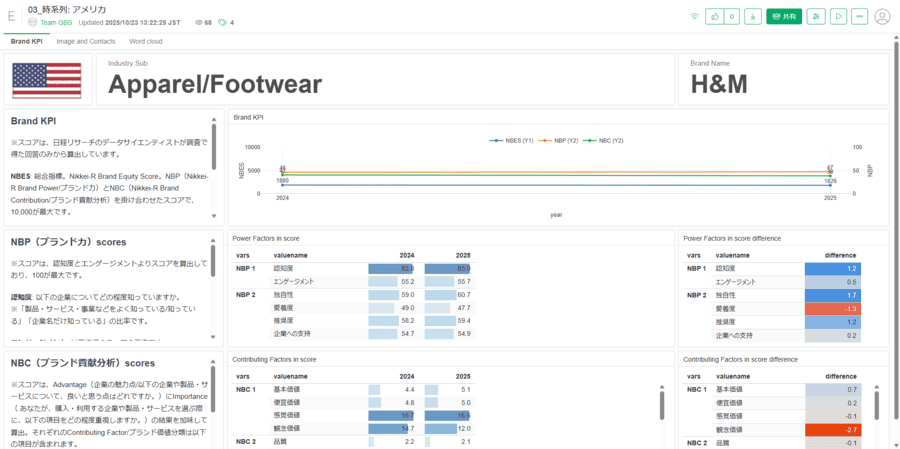Click the green 共有 share button

pos(784,17)
